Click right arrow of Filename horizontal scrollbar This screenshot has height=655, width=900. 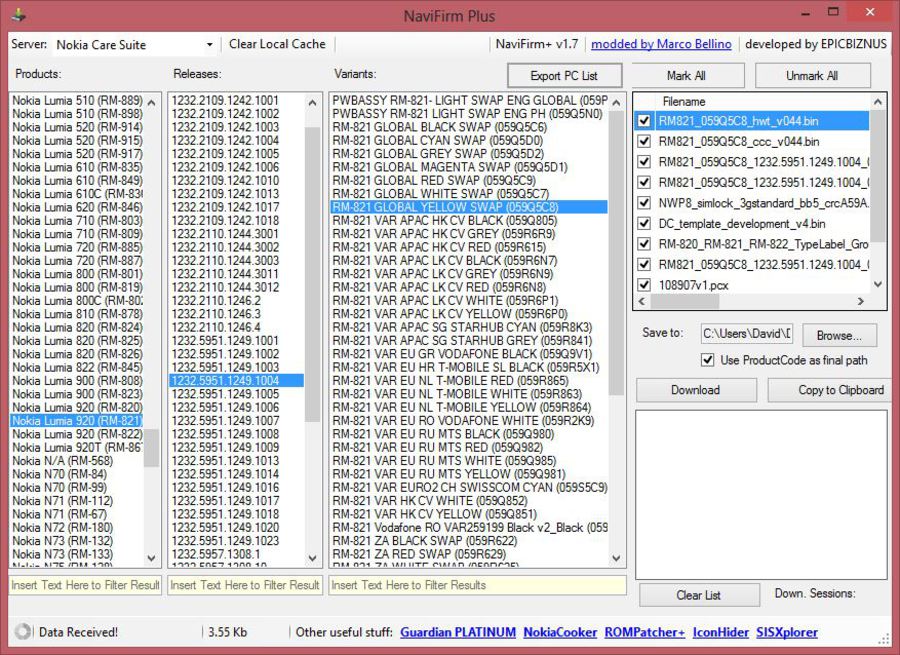860,301
